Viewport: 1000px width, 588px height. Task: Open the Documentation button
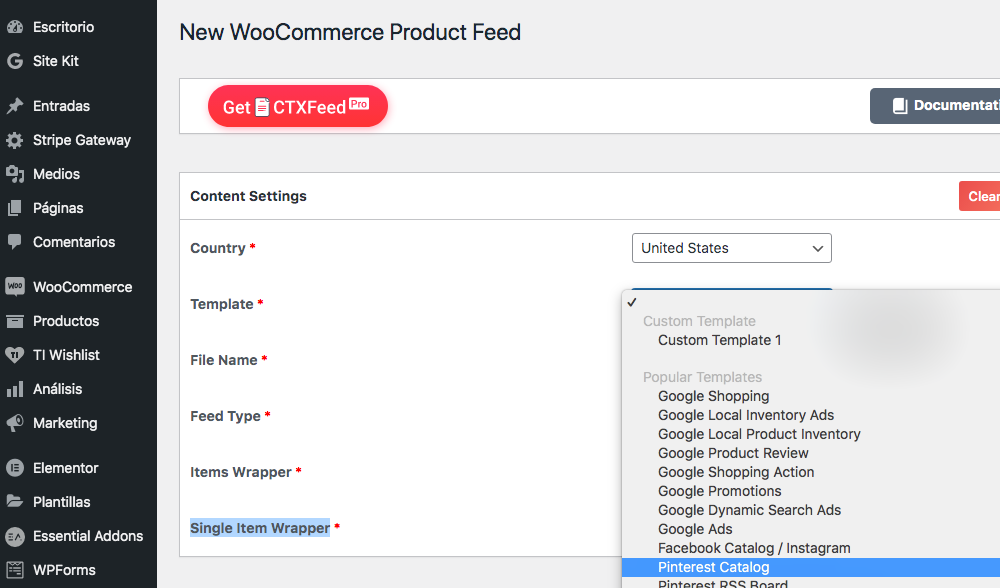(935, 106)
